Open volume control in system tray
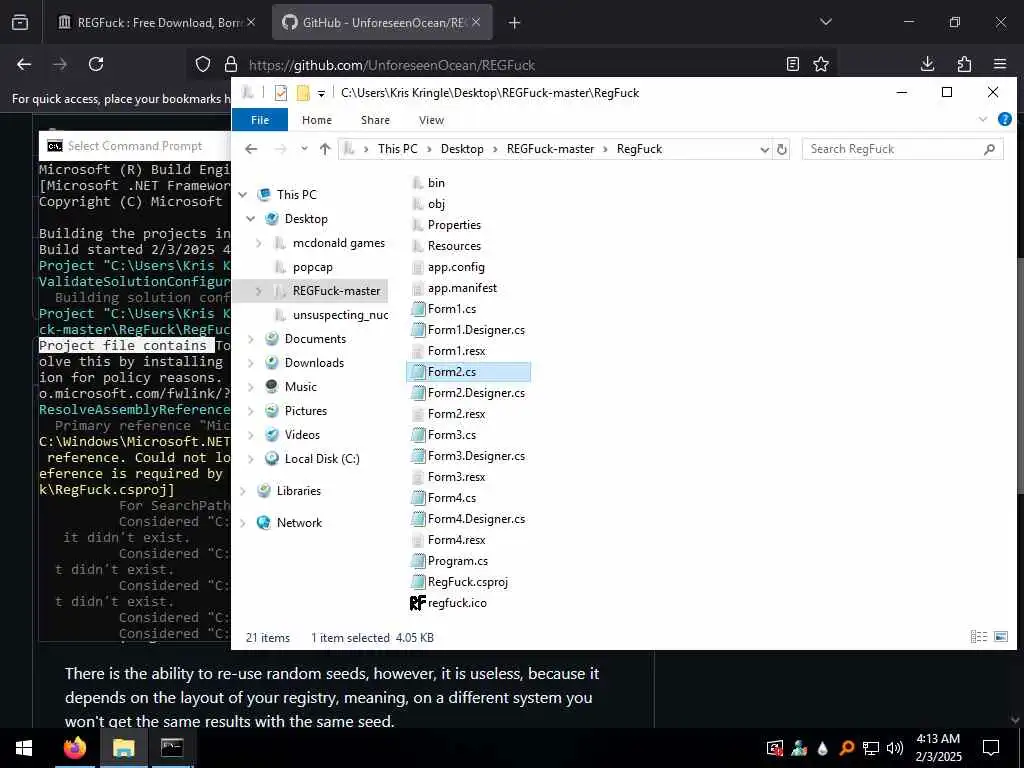Screen dimensions: 1024x768 coord(895,748)
